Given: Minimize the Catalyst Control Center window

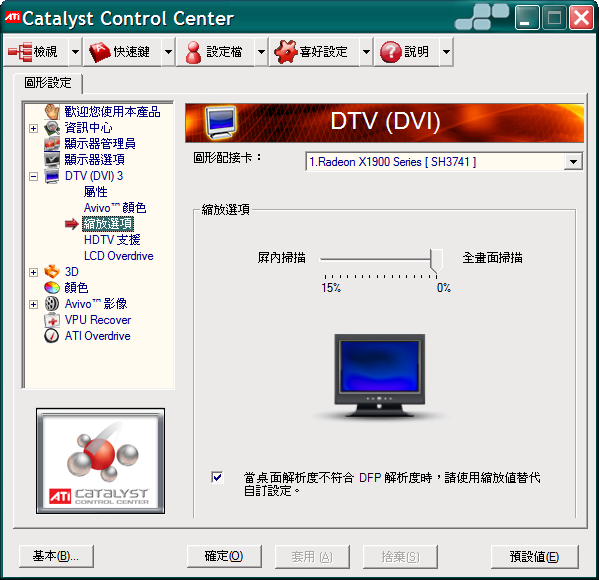Looking at the screenshot, I should tap(527, 18).
